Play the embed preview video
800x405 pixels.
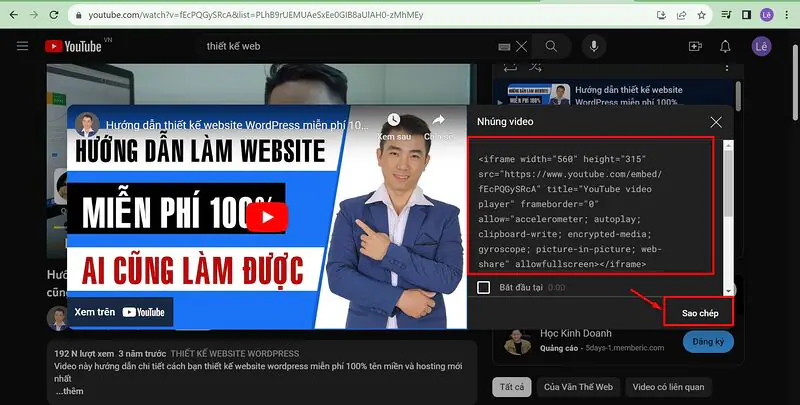(x=267, y=217)
